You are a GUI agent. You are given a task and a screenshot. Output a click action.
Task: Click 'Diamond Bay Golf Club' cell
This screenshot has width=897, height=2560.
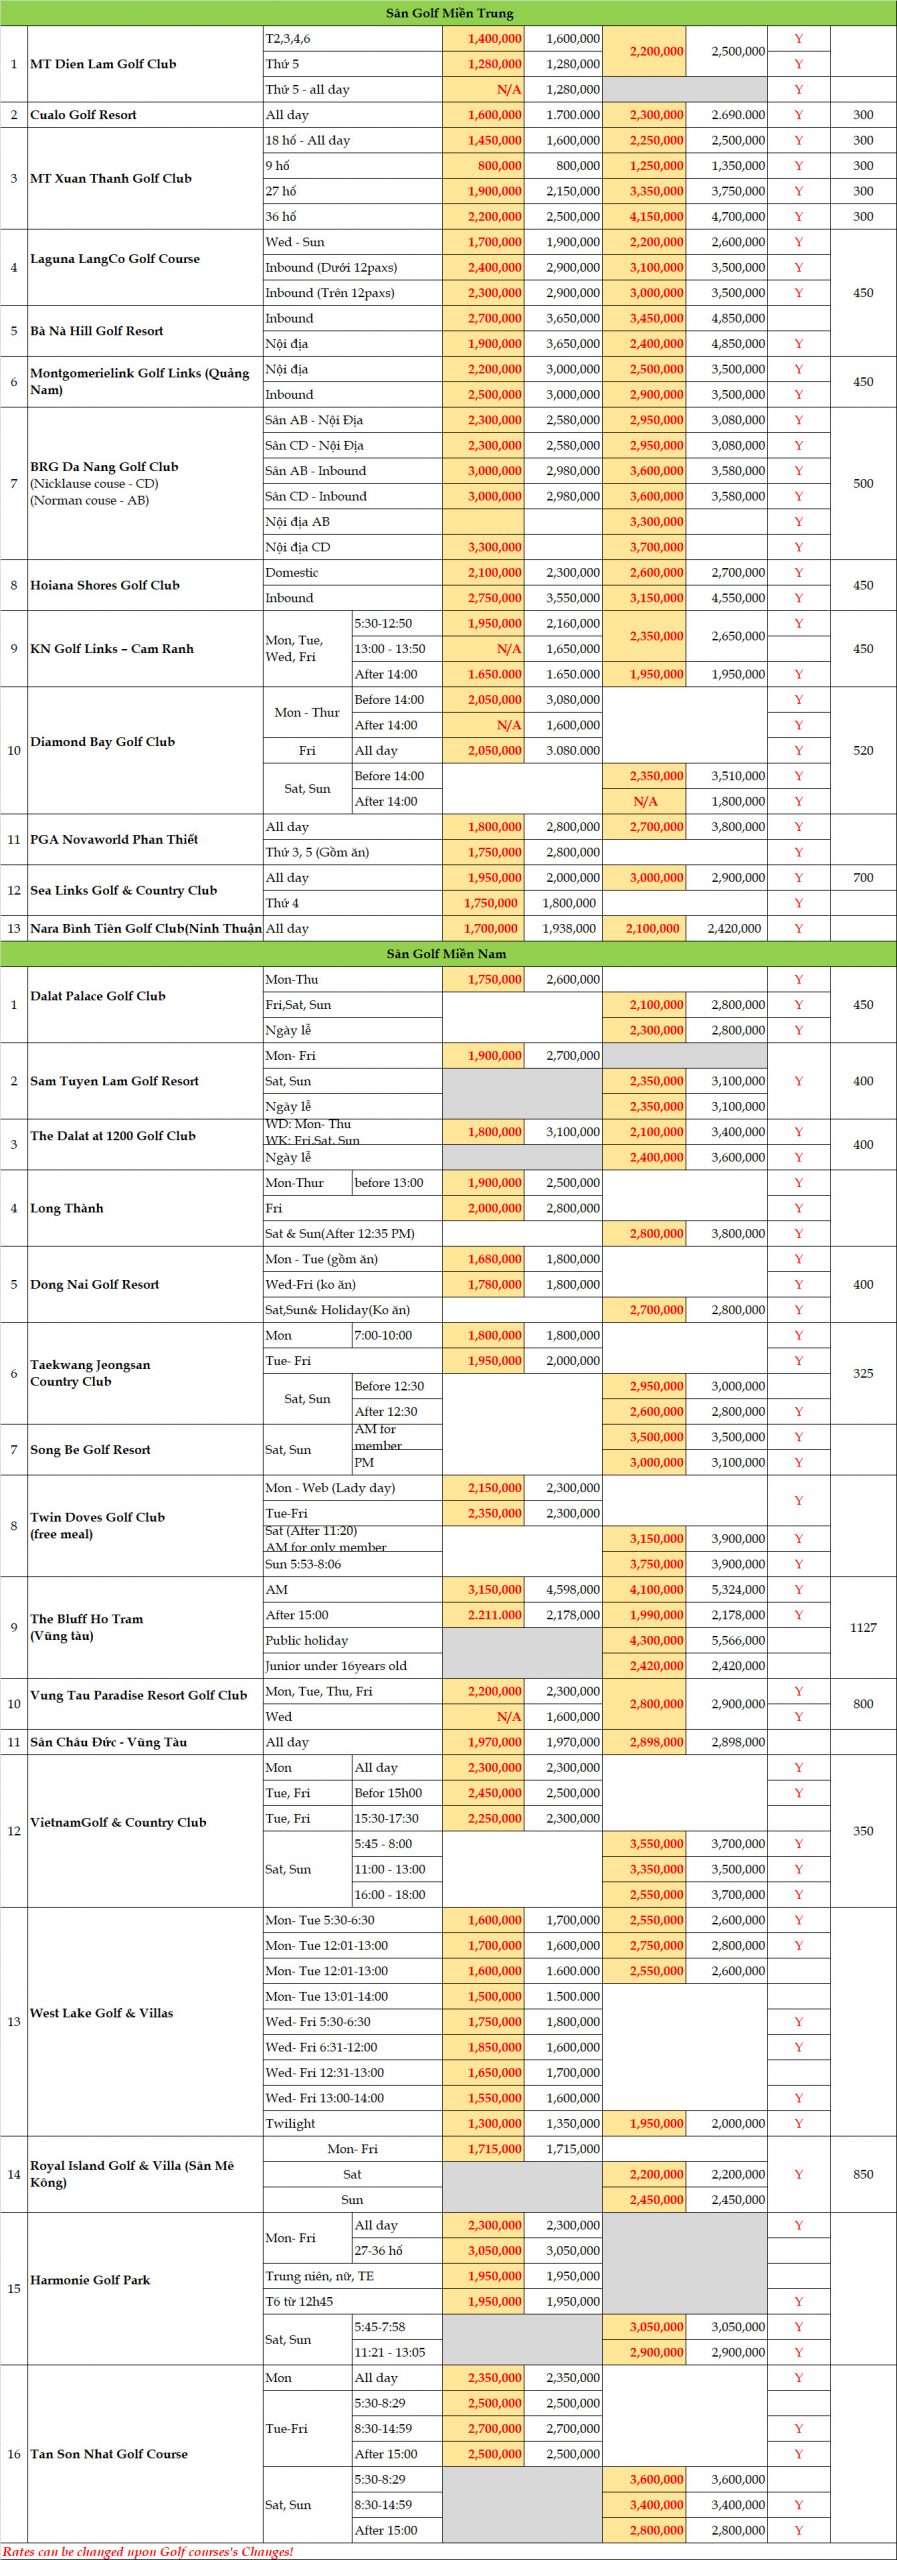[145, 750]
